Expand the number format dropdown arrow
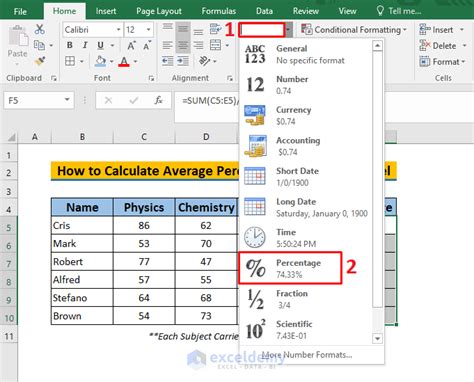This screenshot has height=382, width=474. [x=289, y=30]
